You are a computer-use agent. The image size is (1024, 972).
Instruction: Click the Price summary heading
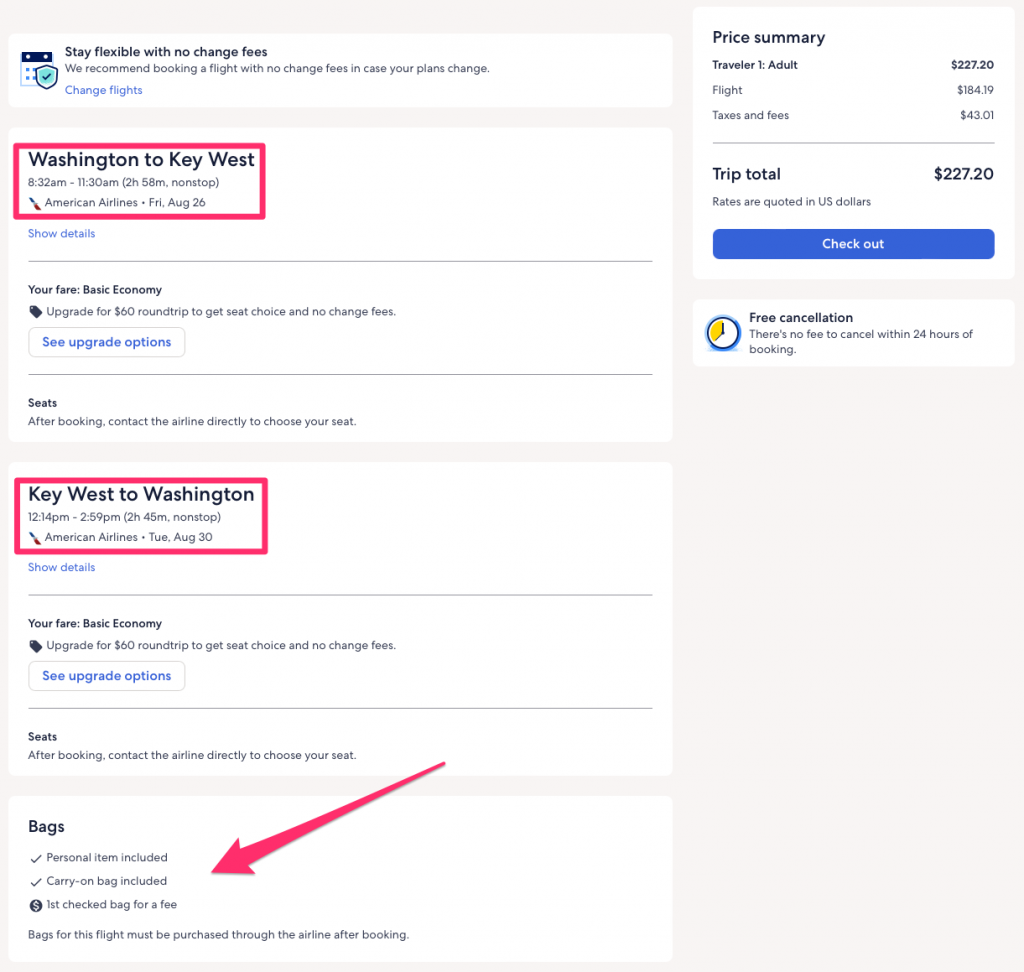[x=768, y=38]
